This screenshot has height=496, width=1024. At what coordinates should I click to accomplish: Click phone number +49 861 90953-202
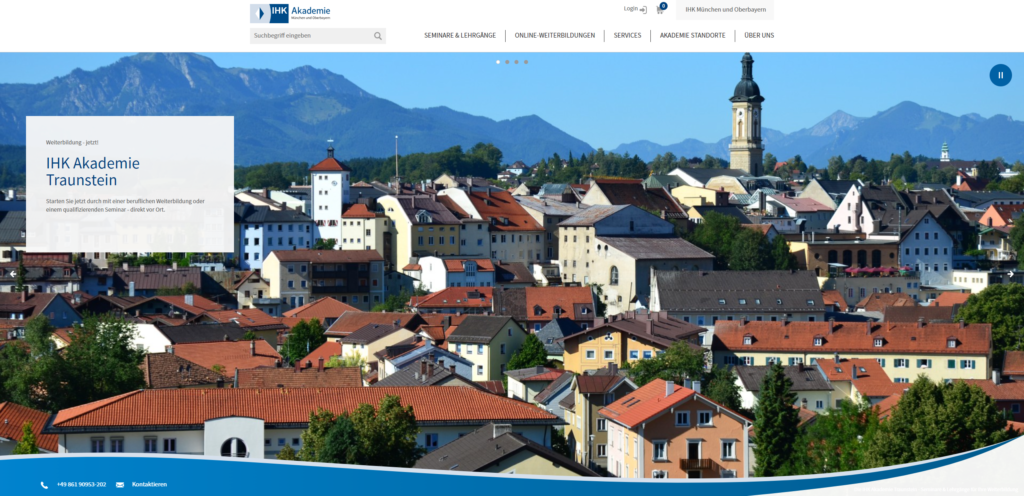82,485
